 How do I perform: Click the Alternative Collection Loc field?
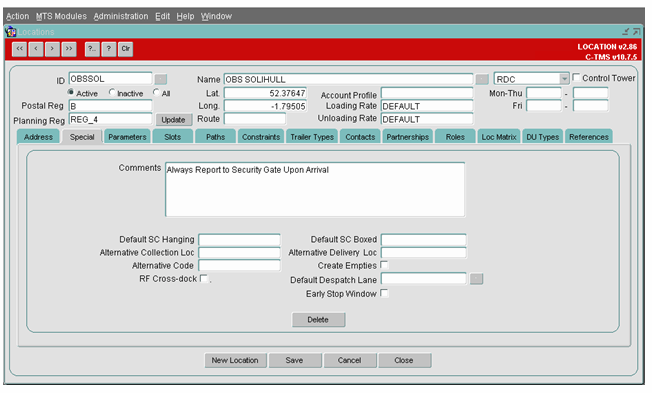tap(240, 252)
